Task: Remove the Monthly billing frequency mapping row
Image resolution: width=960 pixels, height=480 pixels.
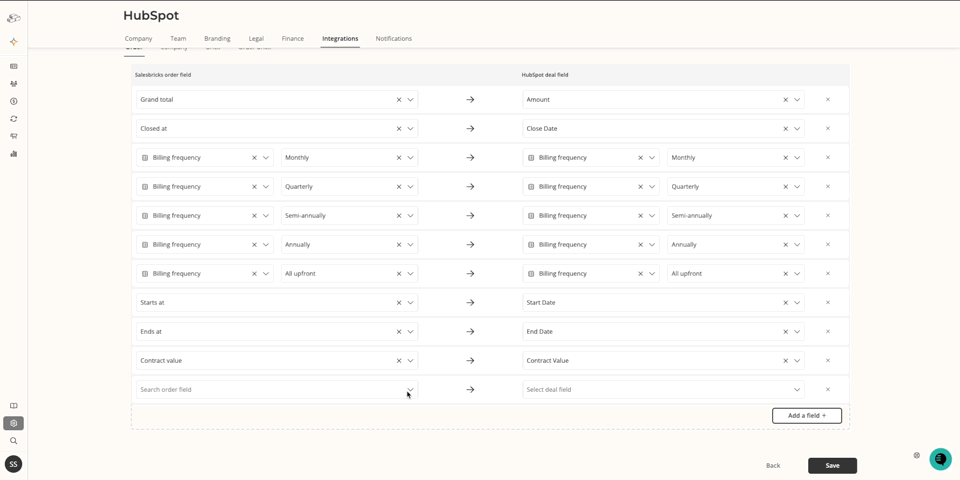Action: point(828,157)
